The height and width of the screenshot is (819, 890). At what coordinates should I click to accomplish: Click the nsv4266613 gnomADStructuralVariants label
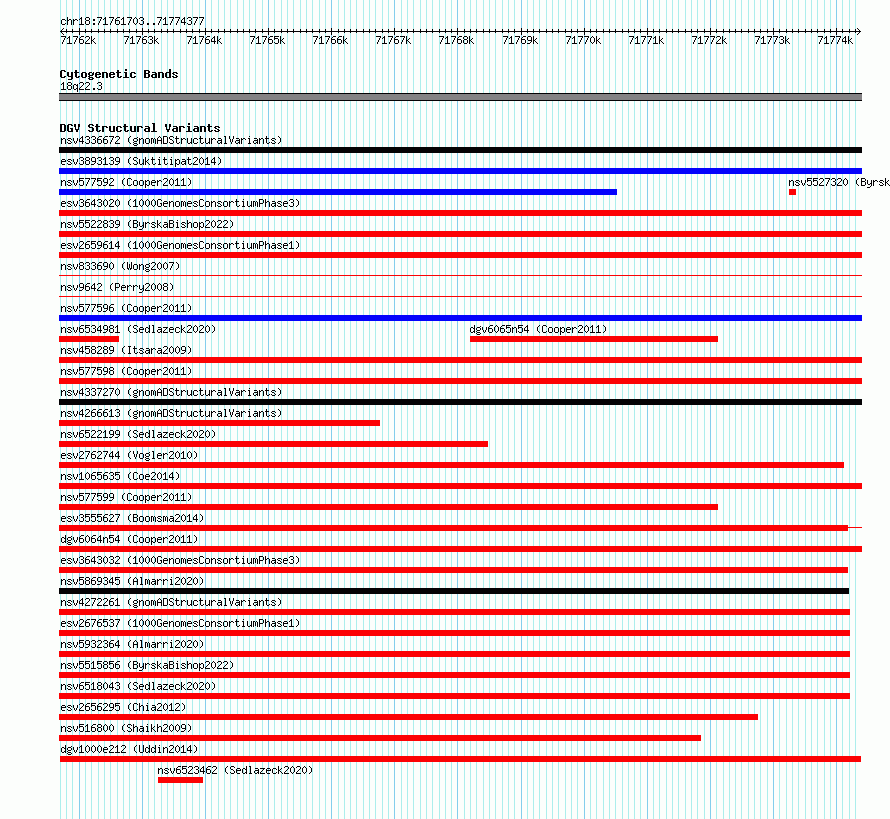click(x=171, y=413)
